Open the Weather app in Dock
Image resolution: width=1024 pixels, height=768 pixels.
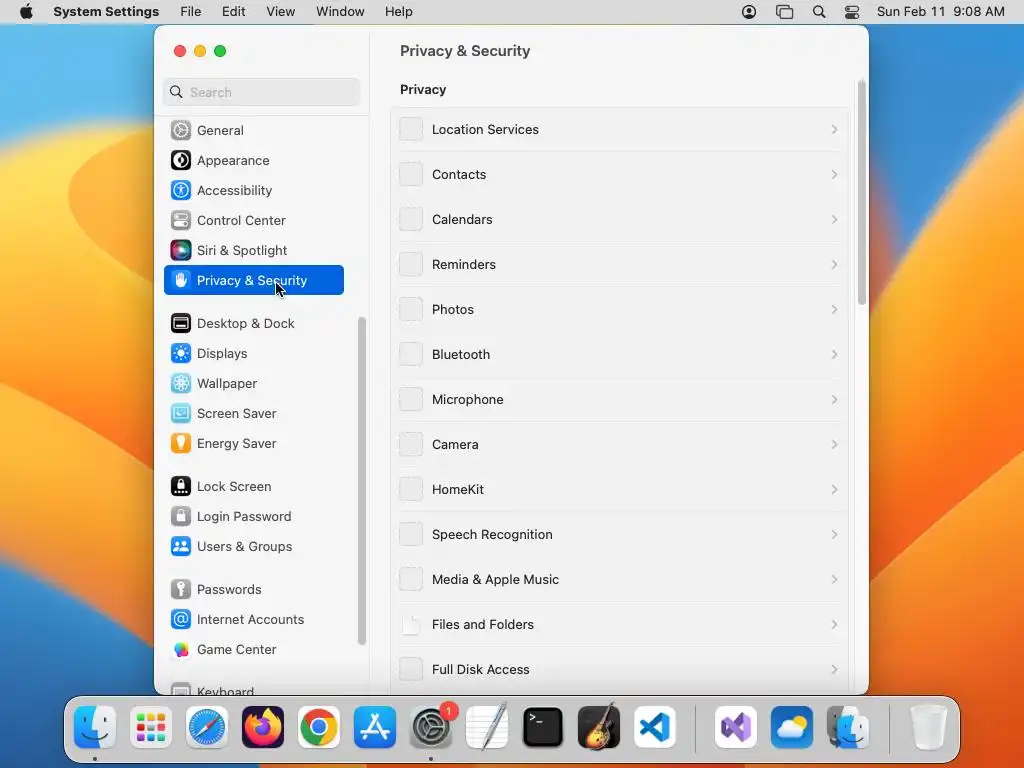[792, 727]
